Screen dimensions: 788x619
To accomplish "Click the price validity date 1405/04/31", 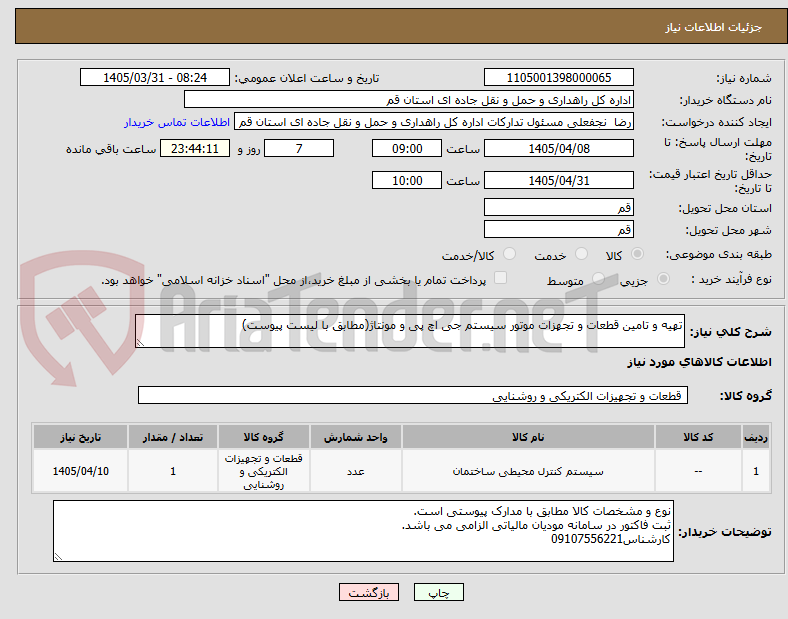I will pyautogui.click(x=559, y=180).
